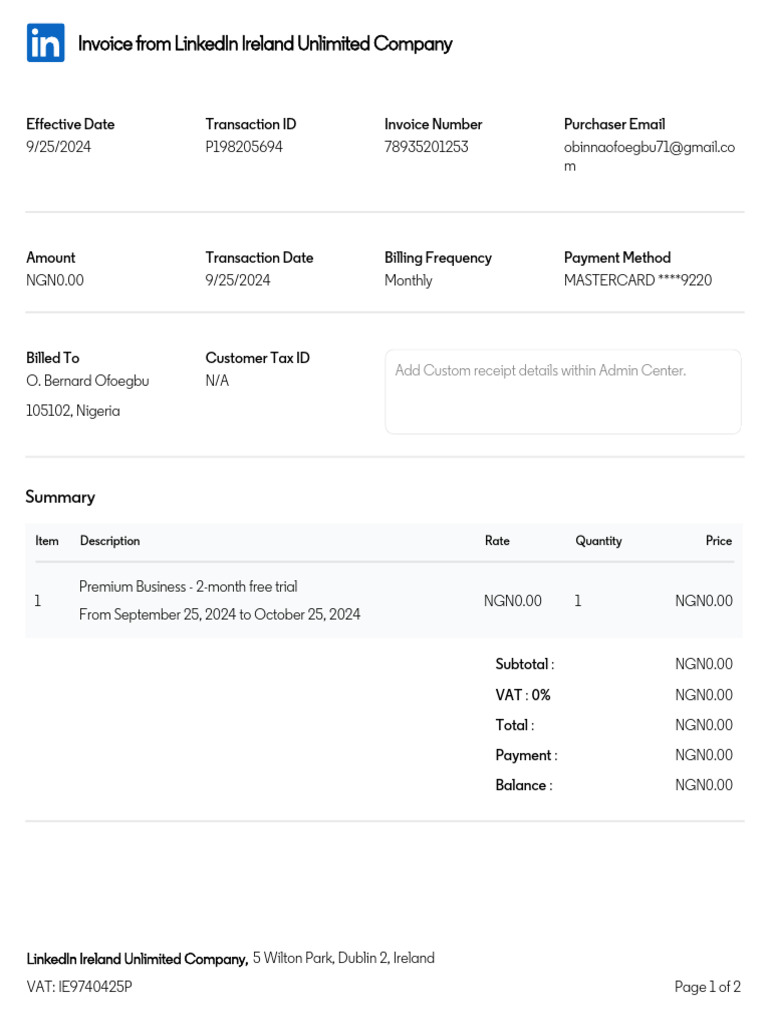
Task: Click the Quantity column header
Action: point(598,541)
